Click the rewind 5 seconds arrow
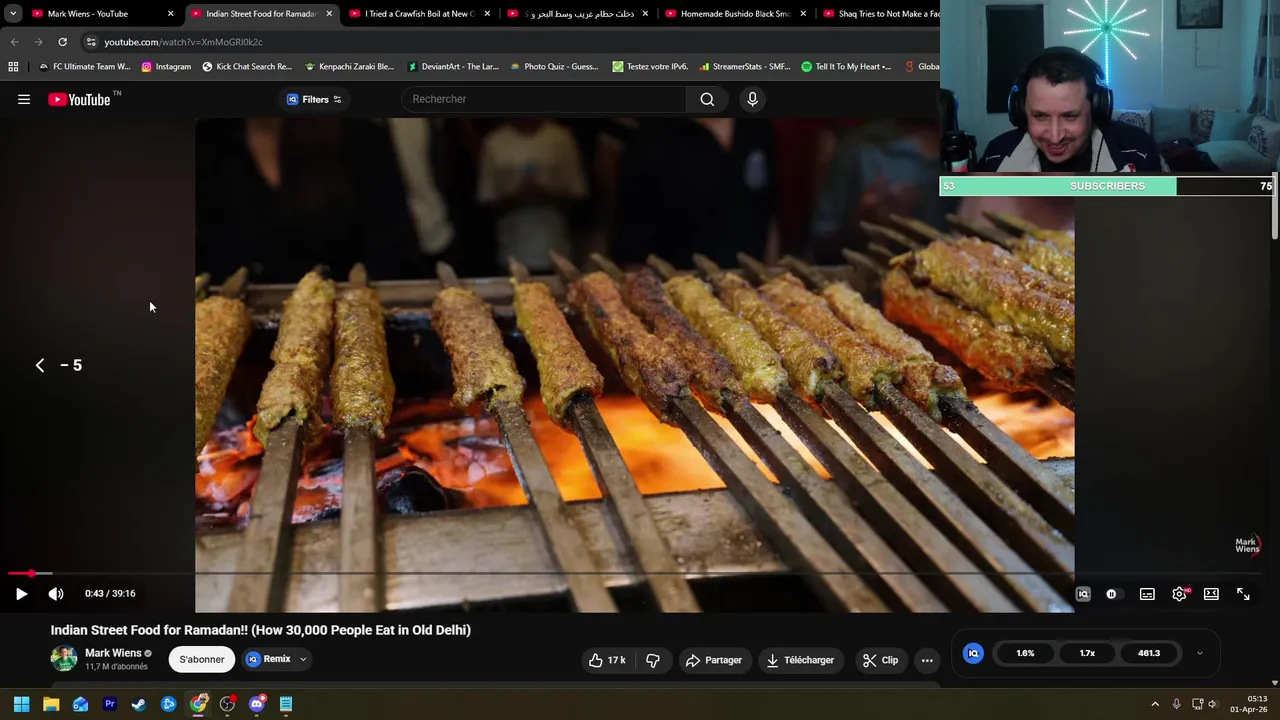Screen dimensions: 1280x720 [x=40, y=365]
